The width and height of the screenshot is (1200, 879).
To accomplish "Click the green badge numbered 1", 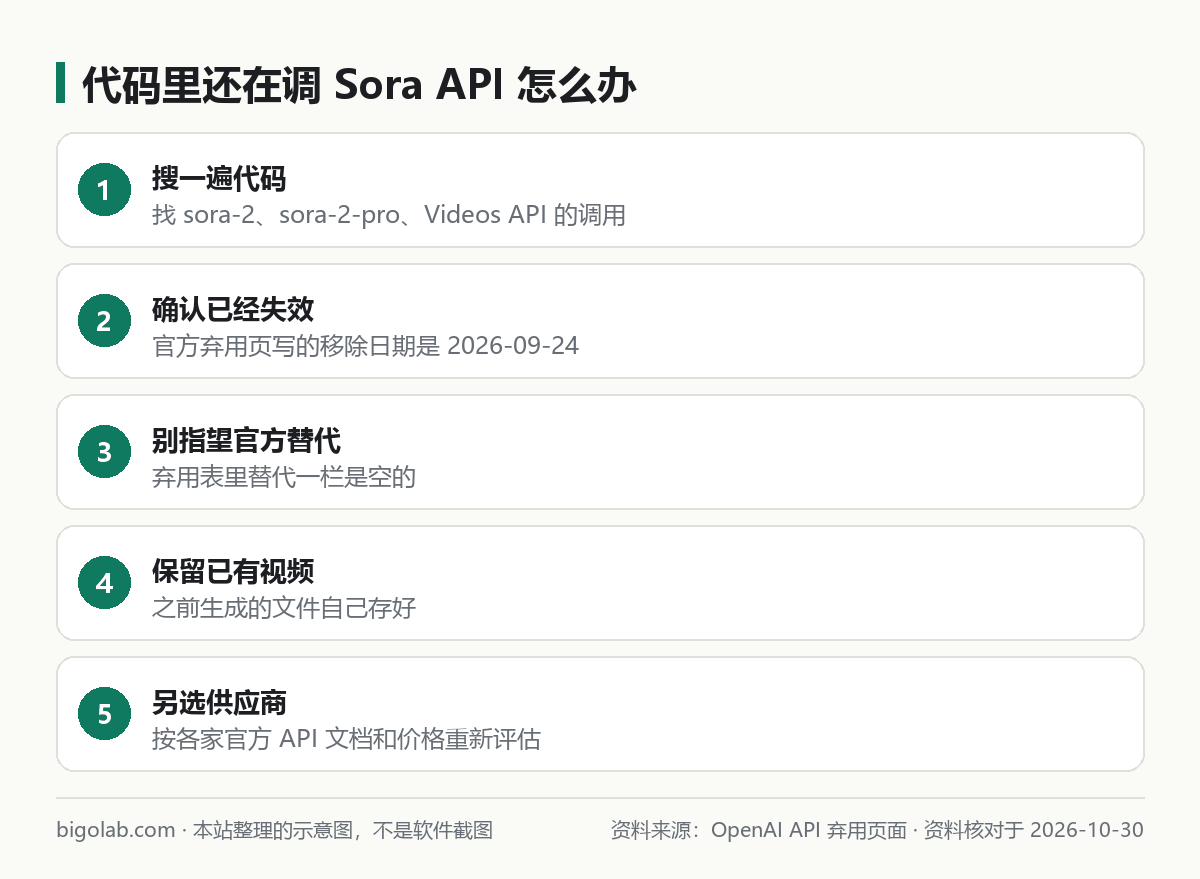I will 104,190.
